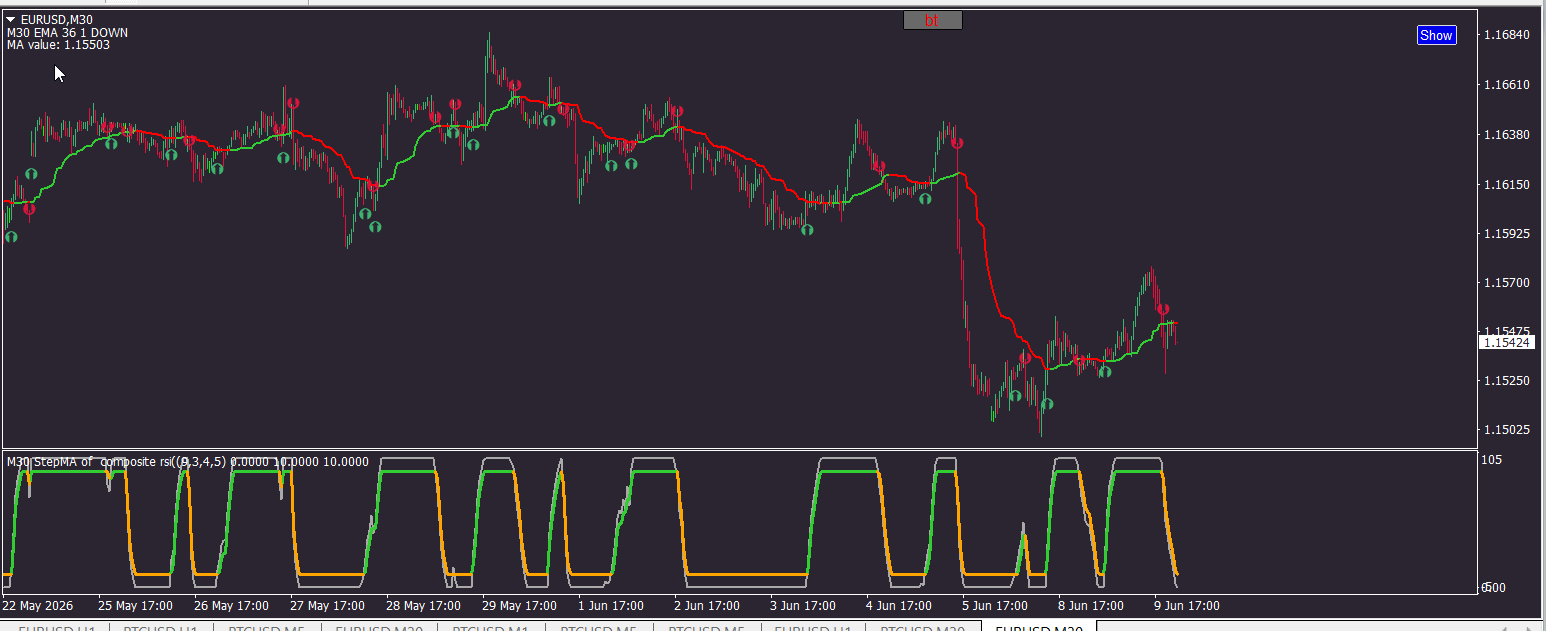Click the MA value 1.15503 text

[58, 45]
